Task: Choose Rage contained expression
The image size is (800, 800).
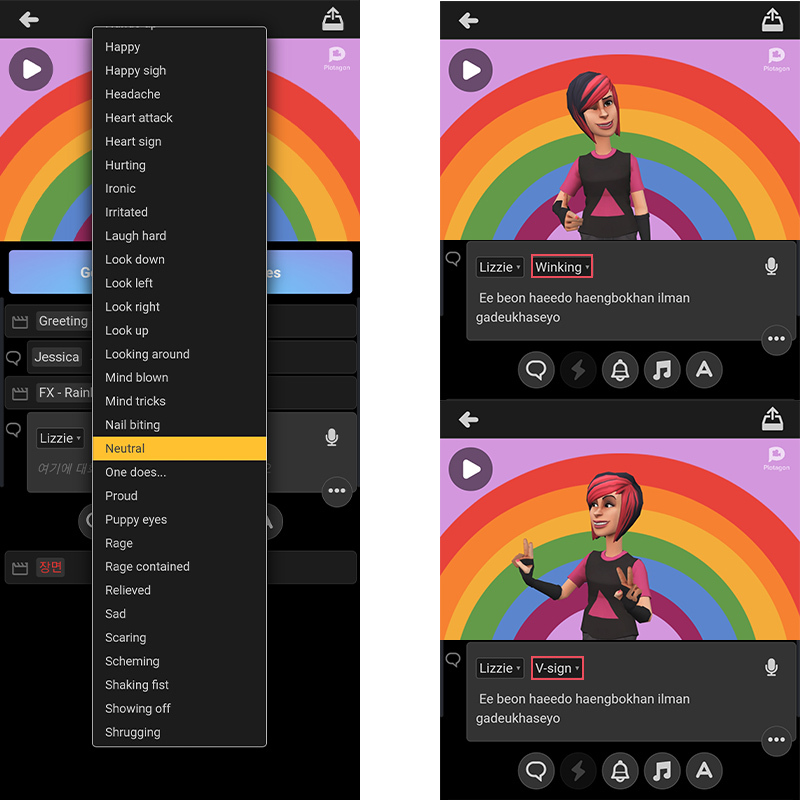Action: [x=179, y=566]
